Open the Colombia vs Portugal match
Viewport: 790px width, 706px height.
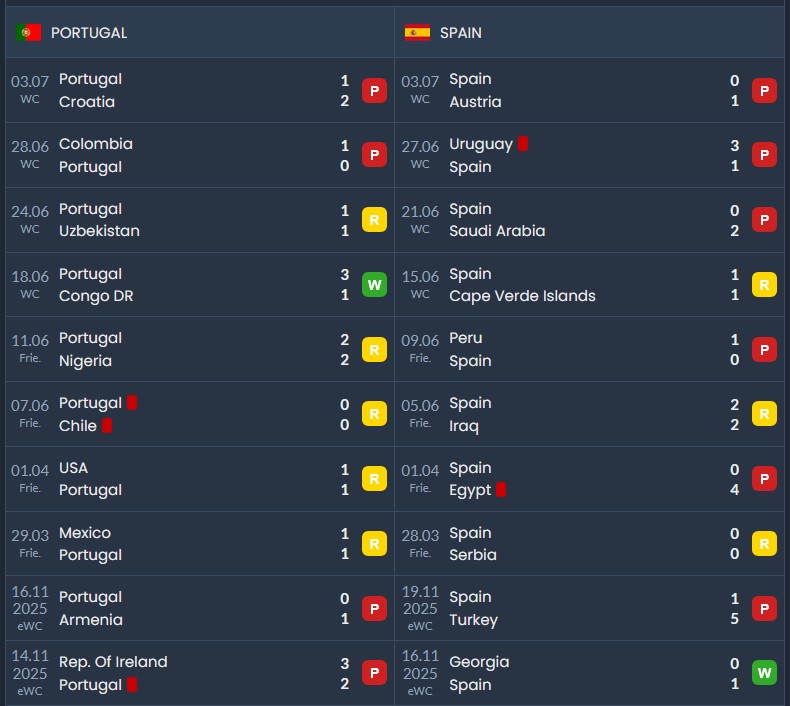point(200,155)
